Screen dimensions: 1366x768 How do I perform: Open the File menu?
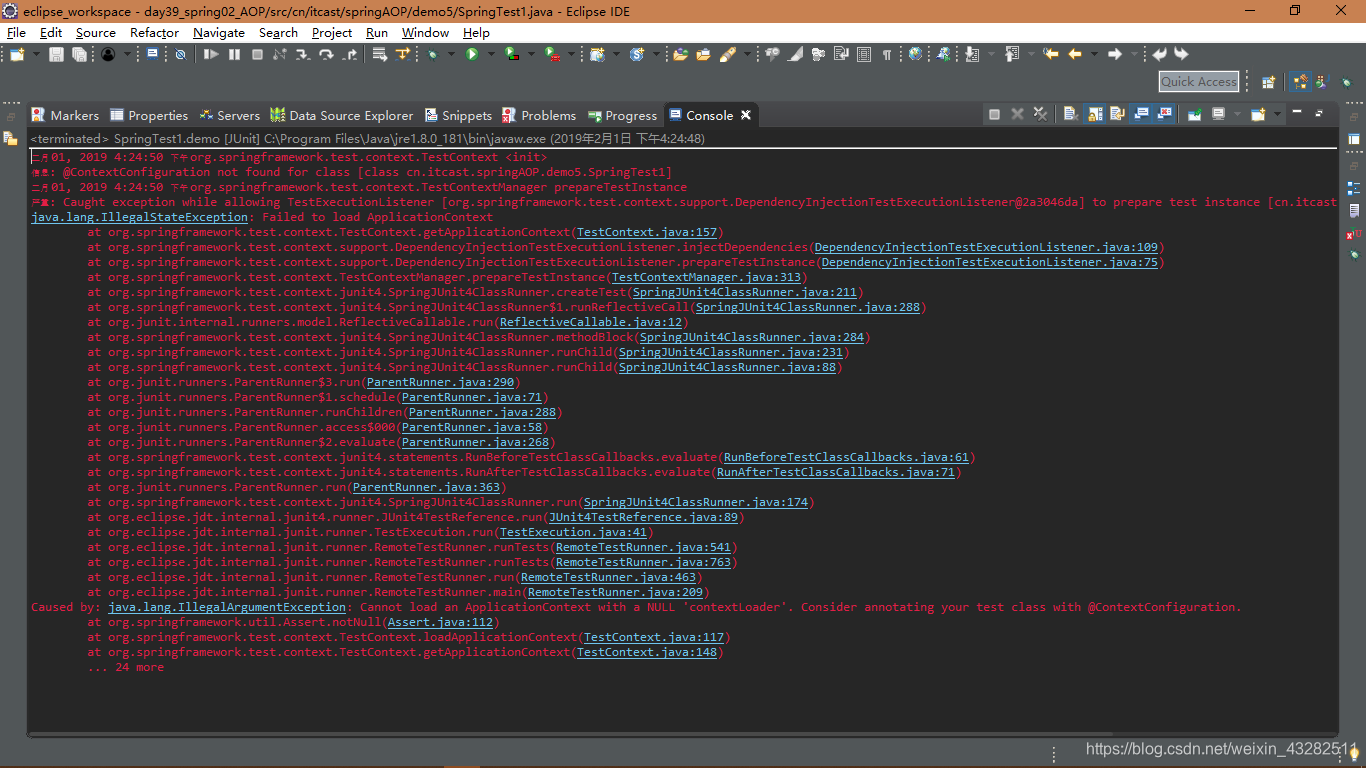16,32
